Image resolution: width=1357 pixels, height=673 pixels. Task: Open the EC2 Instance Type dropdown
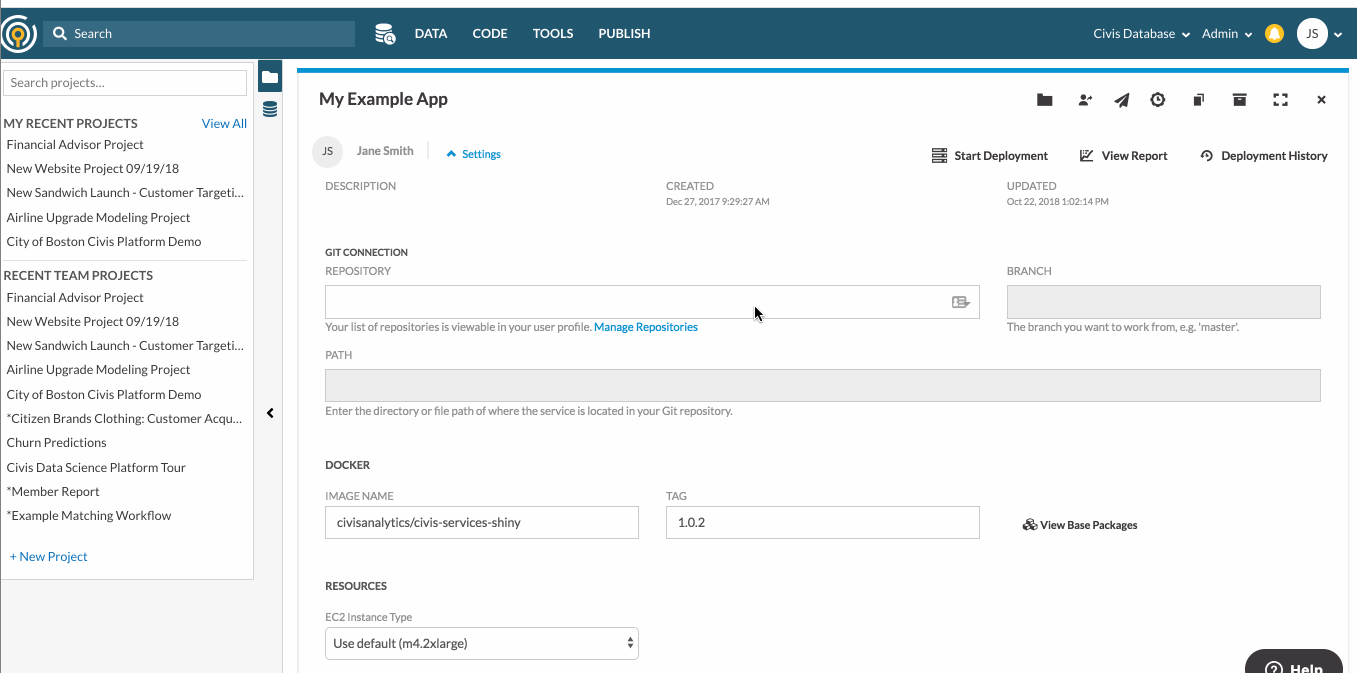coord(481,643)
